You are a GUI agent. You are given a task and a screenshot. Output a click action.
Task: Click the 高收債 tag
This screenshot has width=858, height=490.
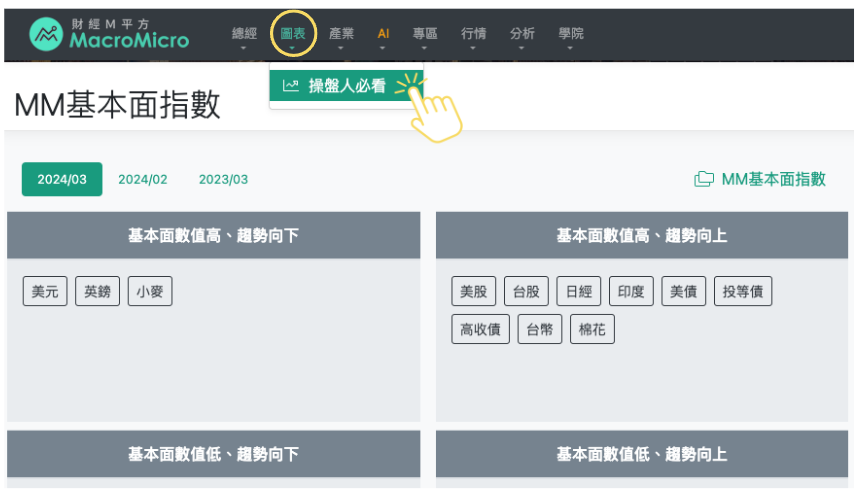click(480, 329)
